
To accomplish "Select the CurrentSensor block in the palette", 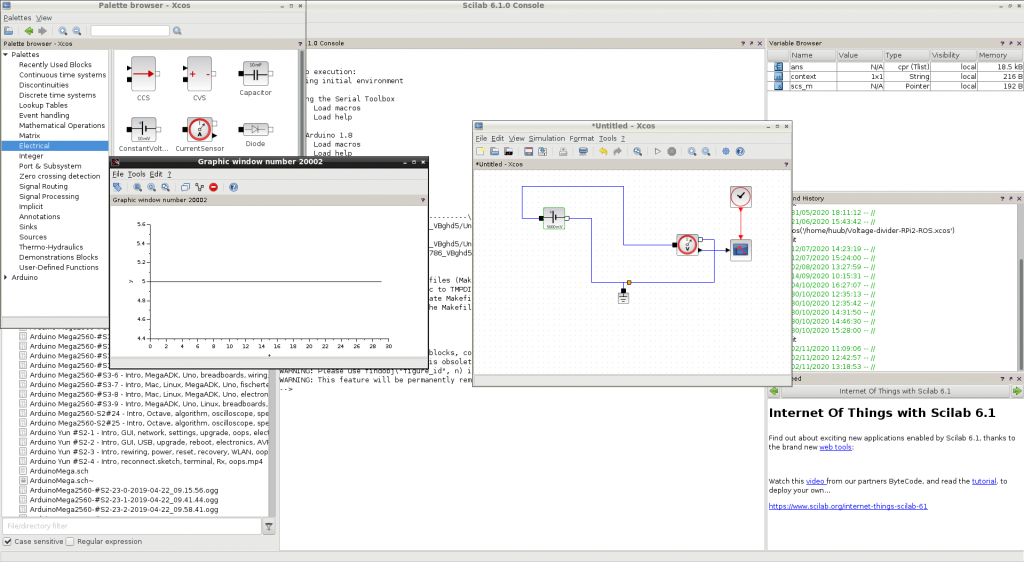I will [199, 134].
